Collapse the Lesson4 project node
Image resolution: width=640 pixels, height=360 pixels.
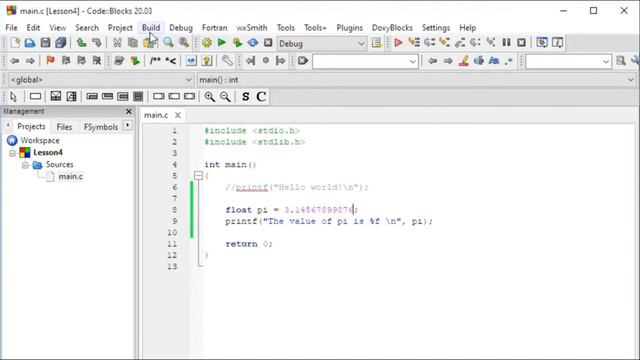pos(13,153)
